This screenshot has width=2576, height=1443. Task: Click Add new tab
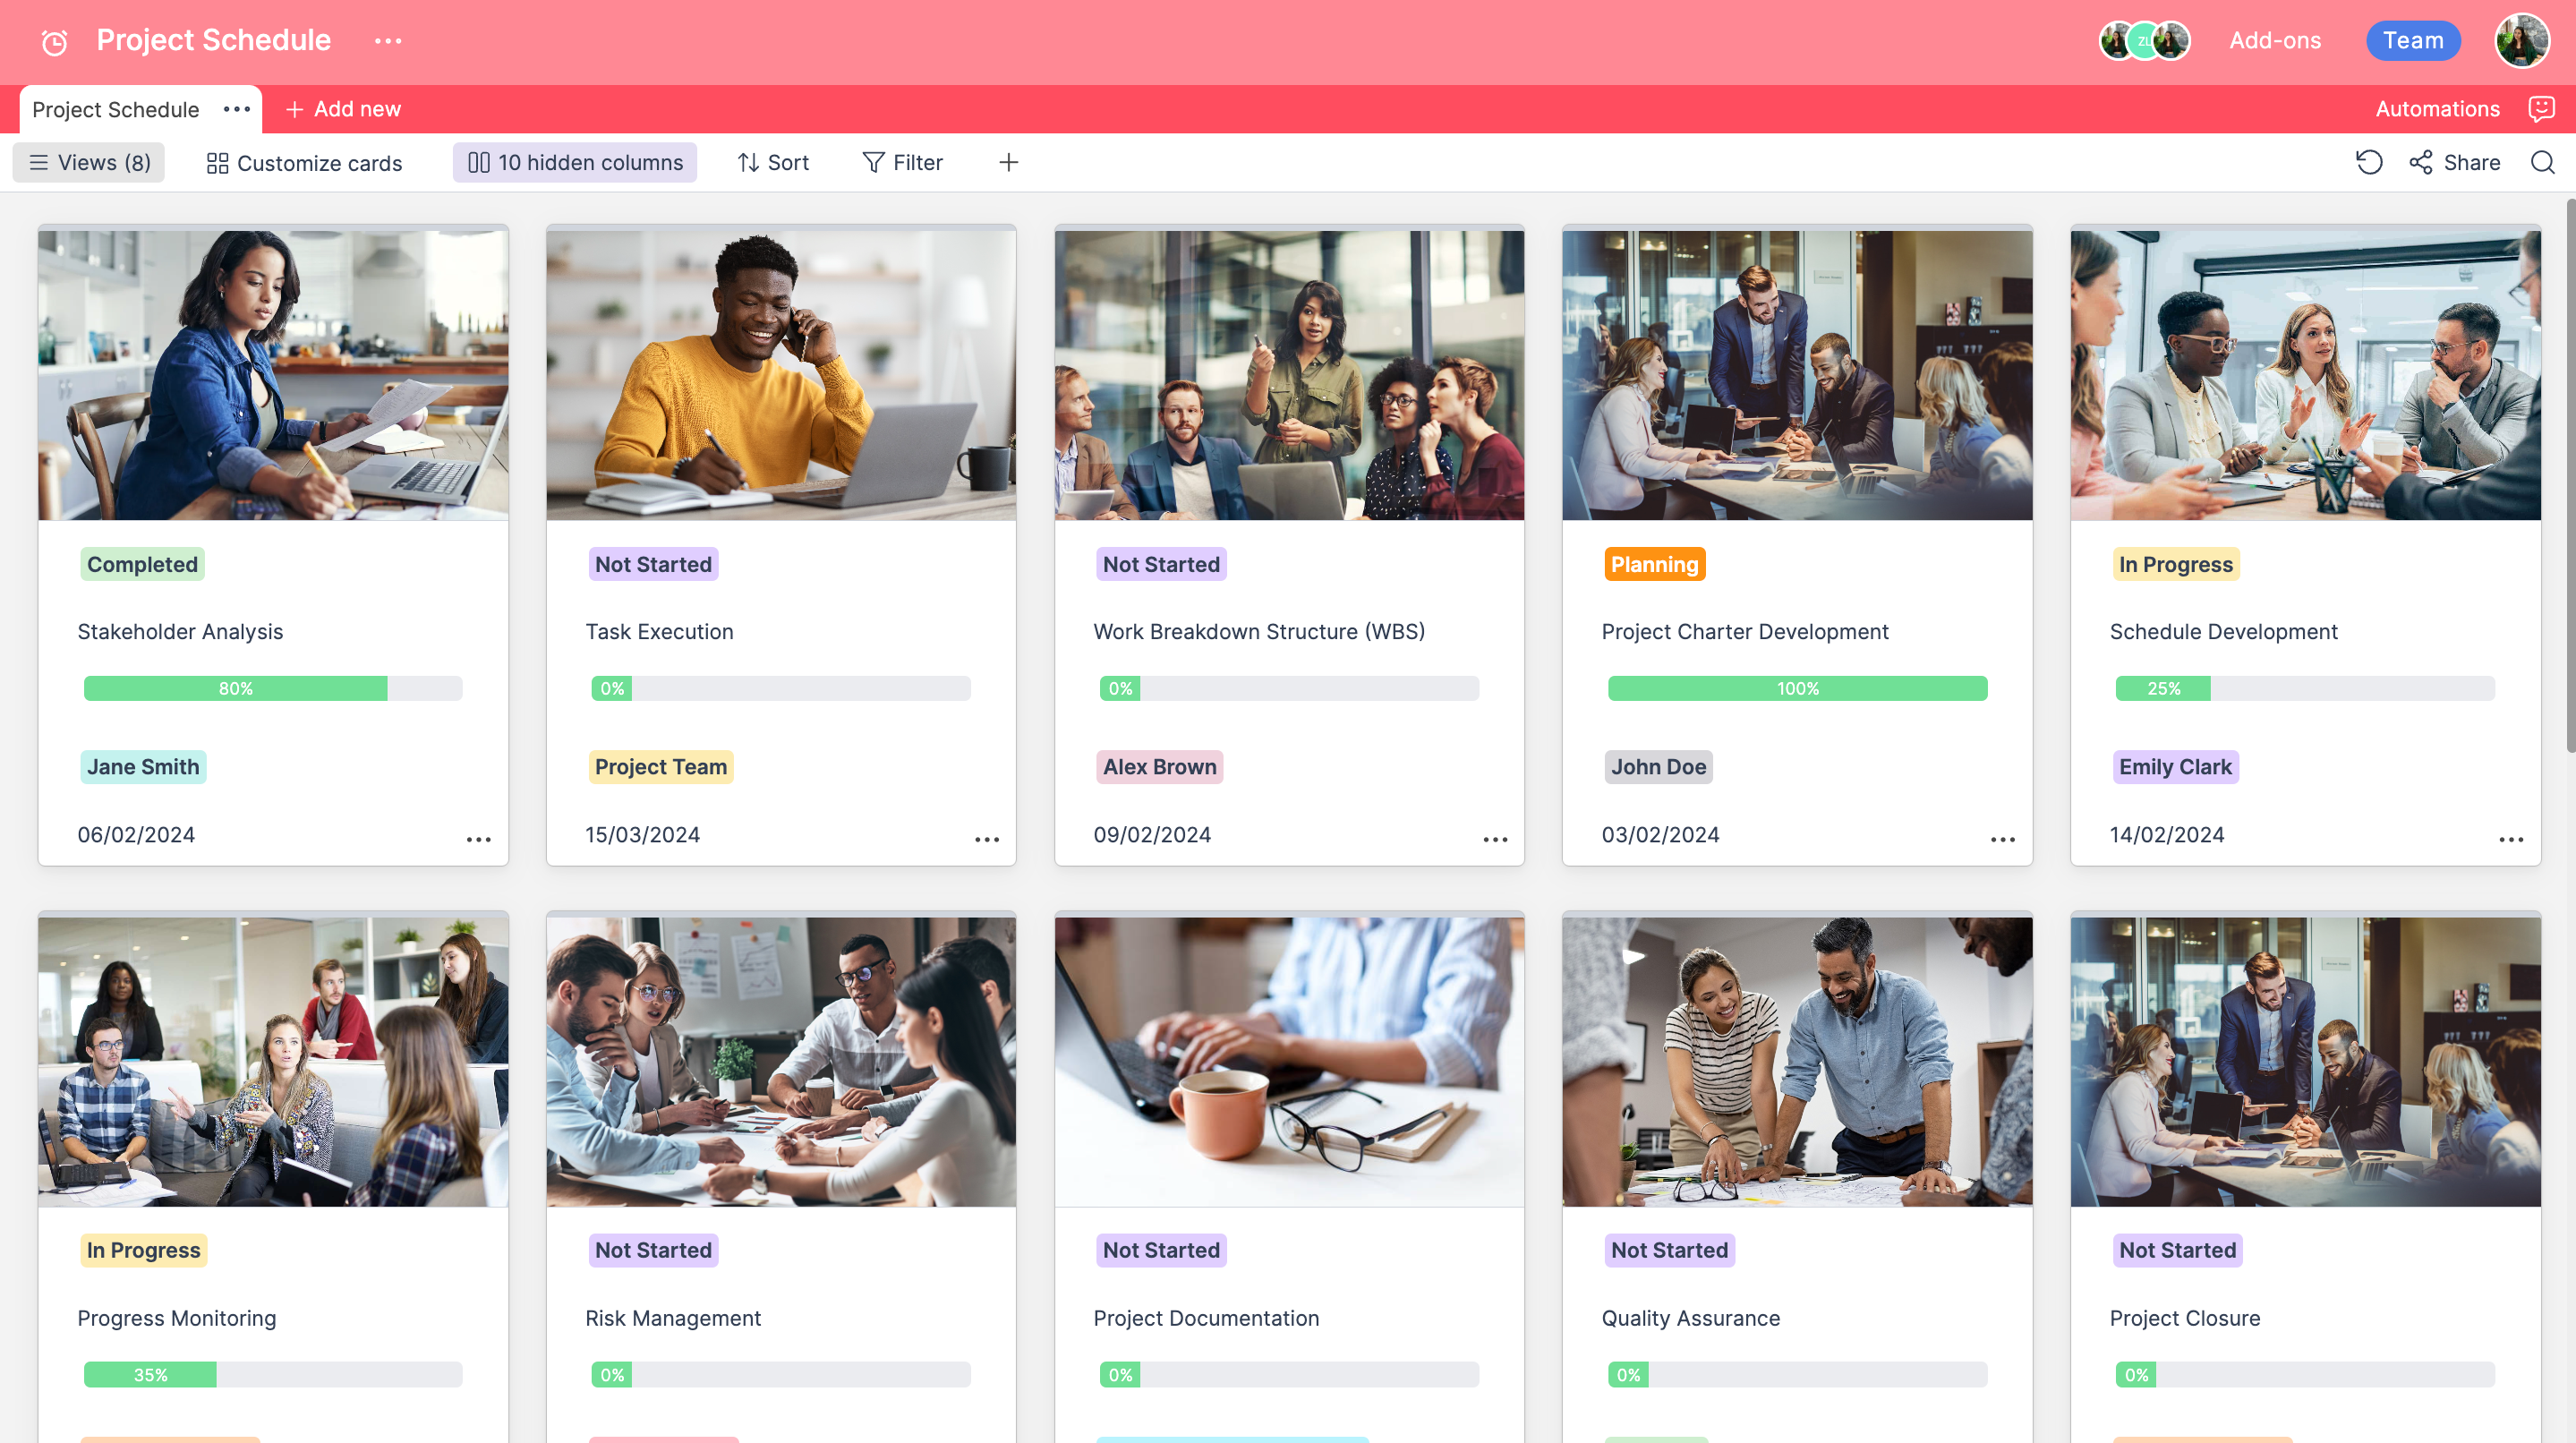click(342, 109)
